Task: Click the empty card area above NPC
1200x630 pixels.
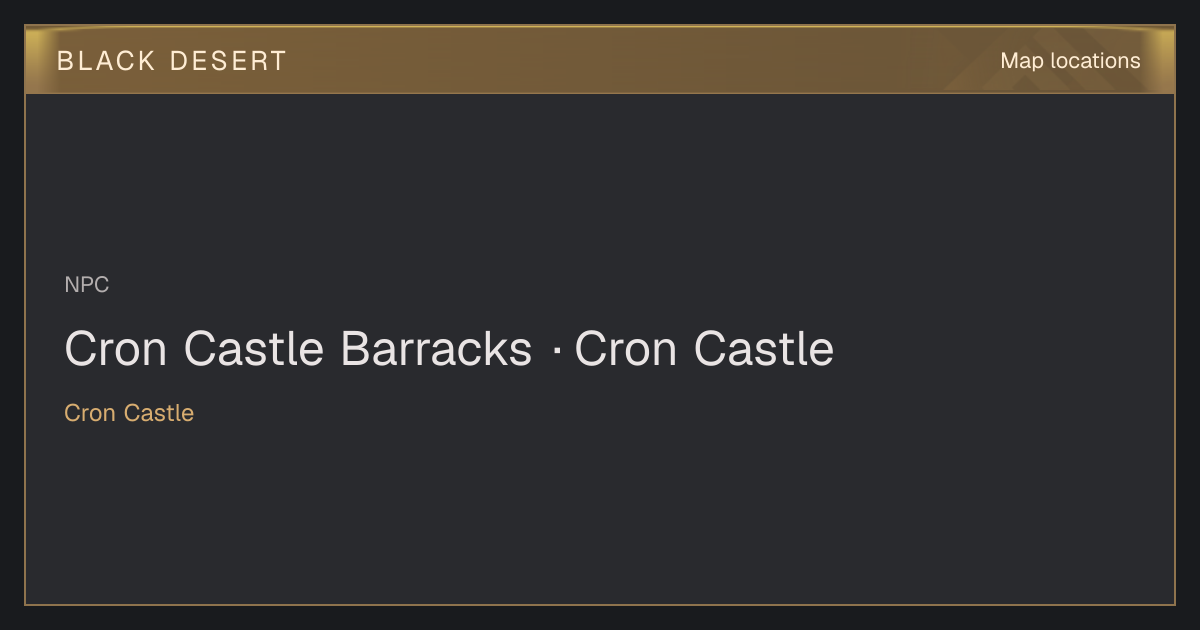Action: pyautogui.click(x=600, y=180)
